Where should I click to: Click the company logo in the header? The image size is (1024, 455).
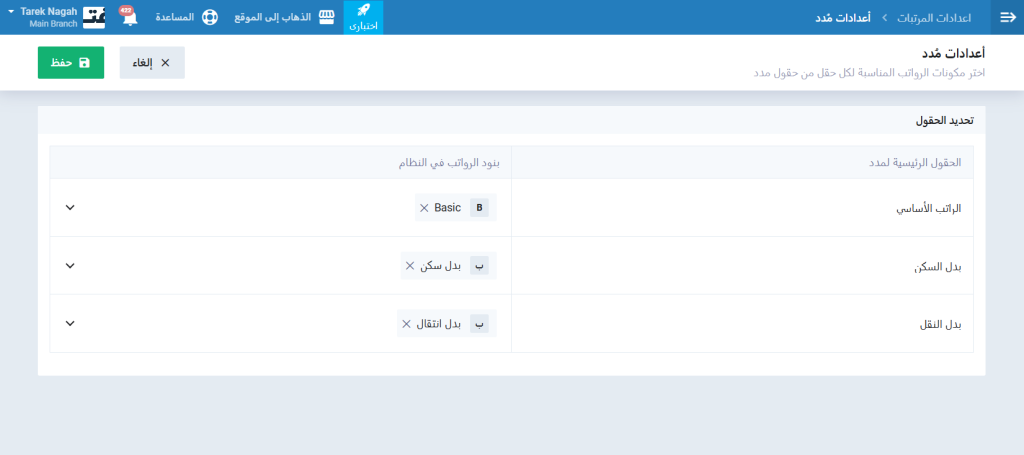(93, 17)
